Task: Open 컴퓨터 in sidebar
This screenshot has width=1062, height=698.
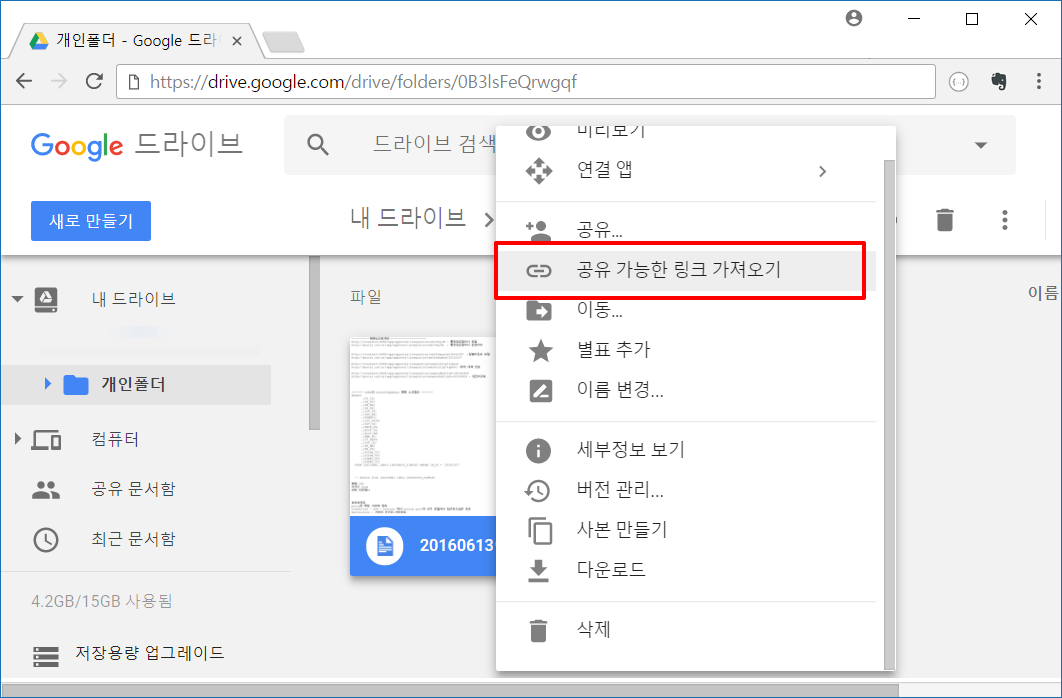Action: (115, 439)
